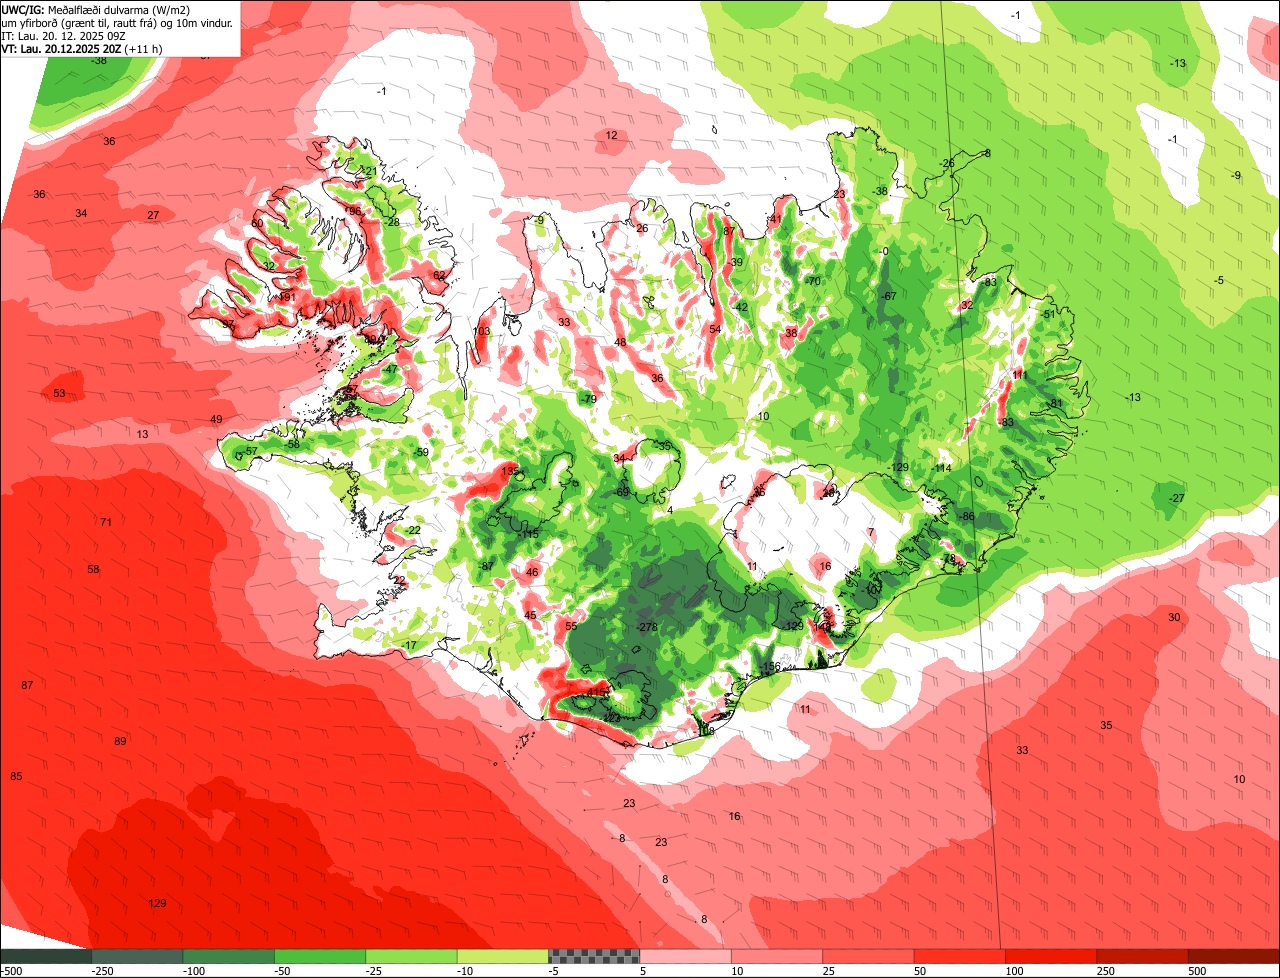Viewport: 1280px width, 978px height.
Task: Click the '250' legend label
Action: (x=1105, y=971)
